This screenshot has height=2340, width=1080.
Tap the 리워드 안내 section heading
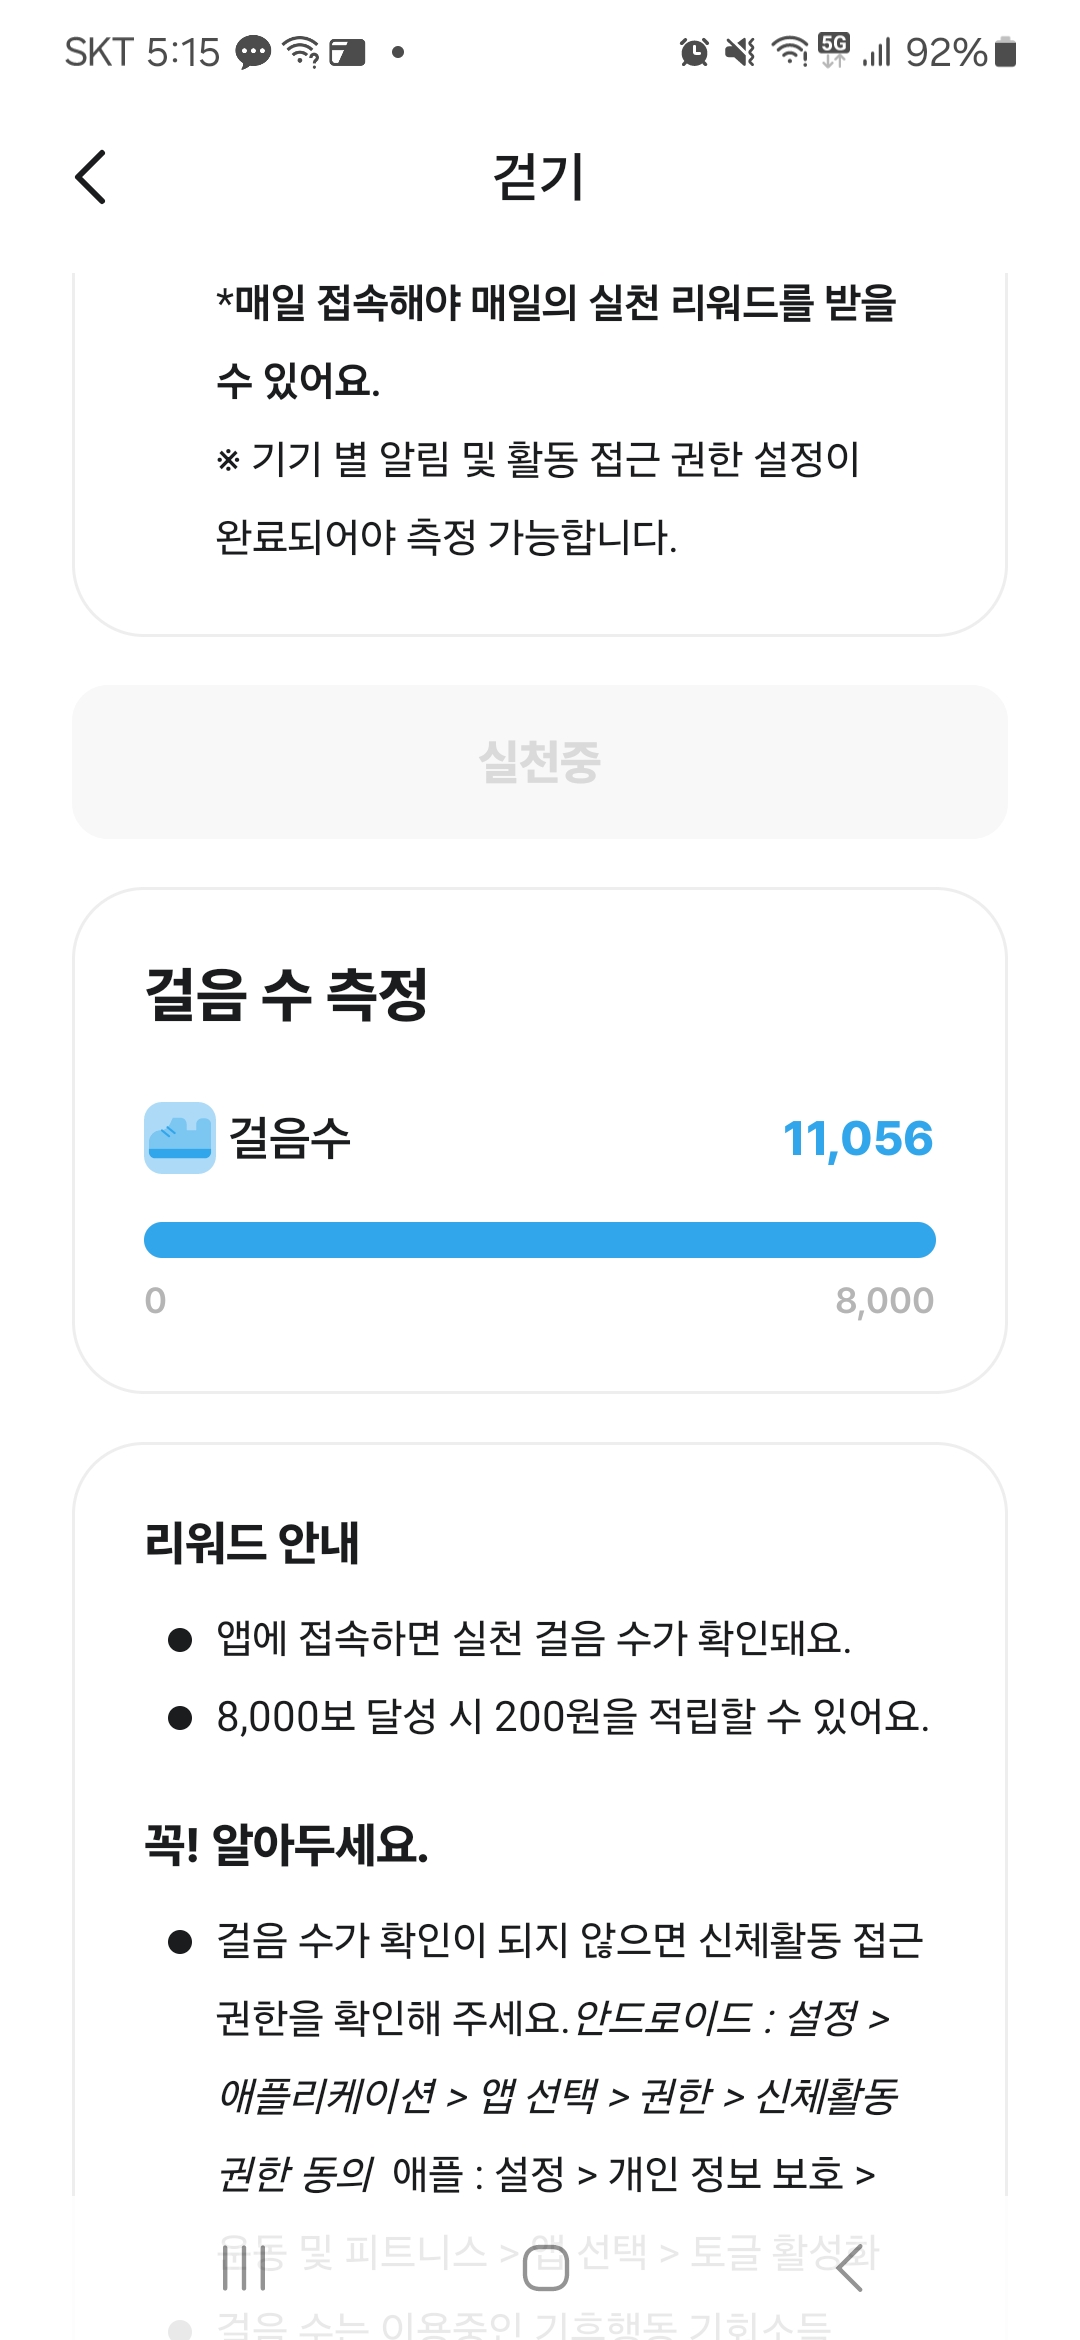(252, 1542)
